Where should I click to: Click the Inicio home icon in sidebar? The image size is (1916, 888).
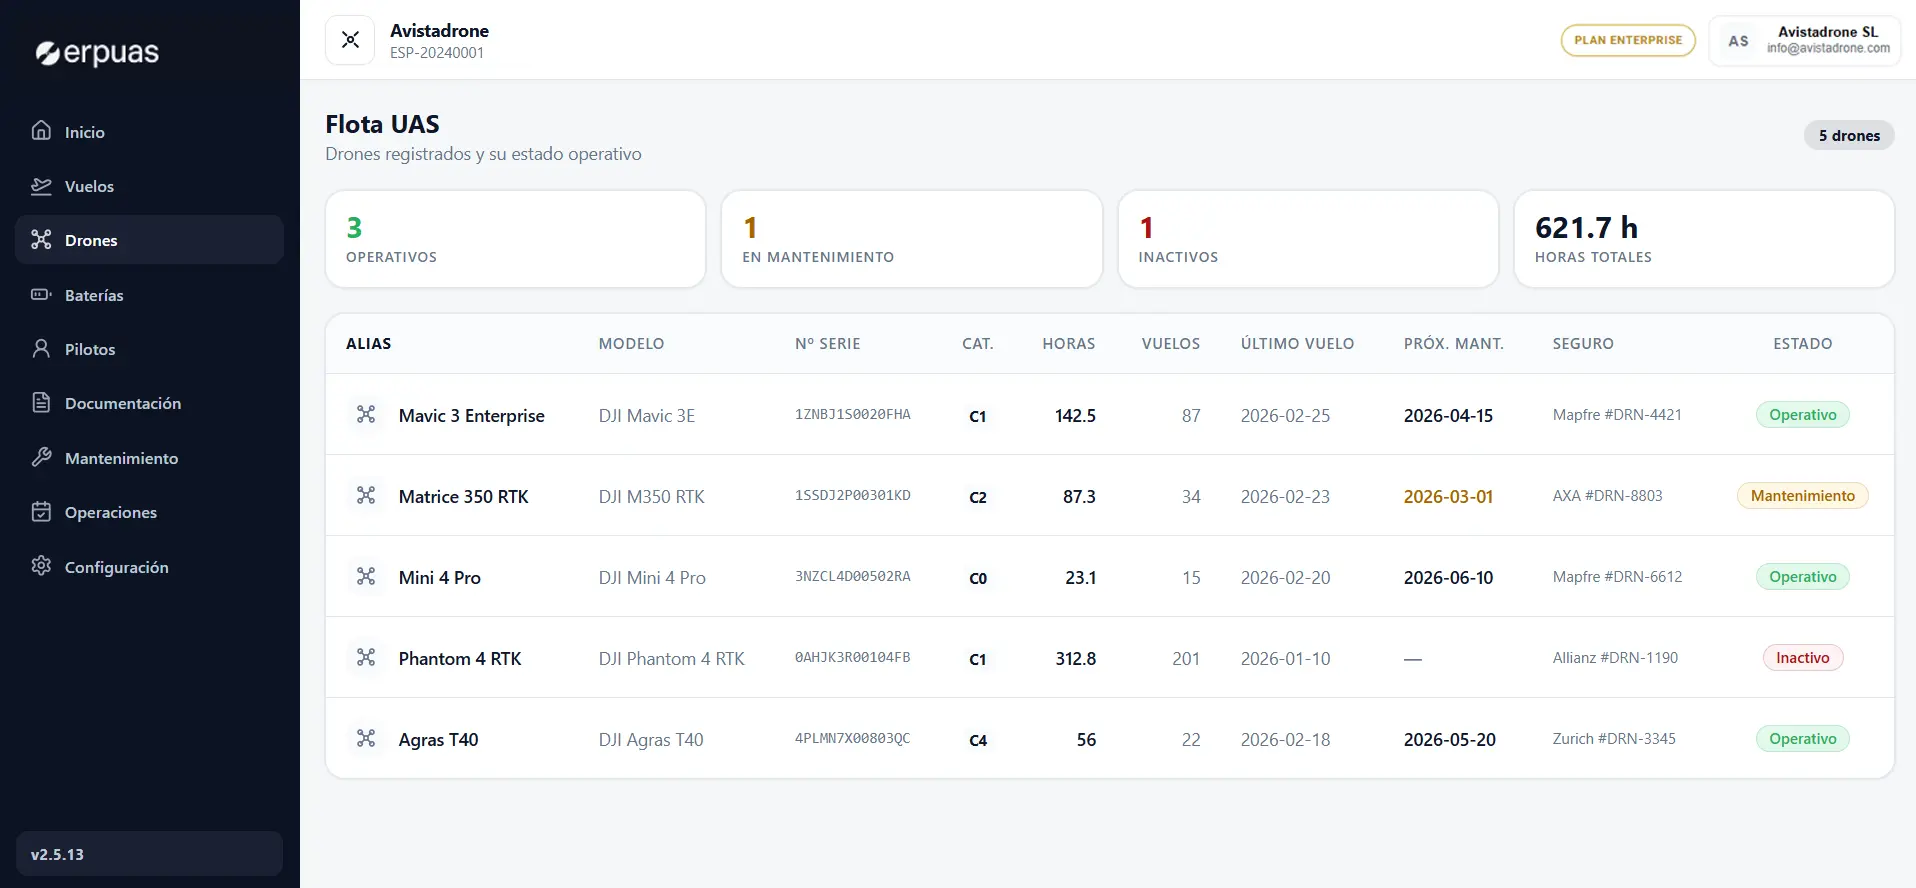[x=41, y=131]
